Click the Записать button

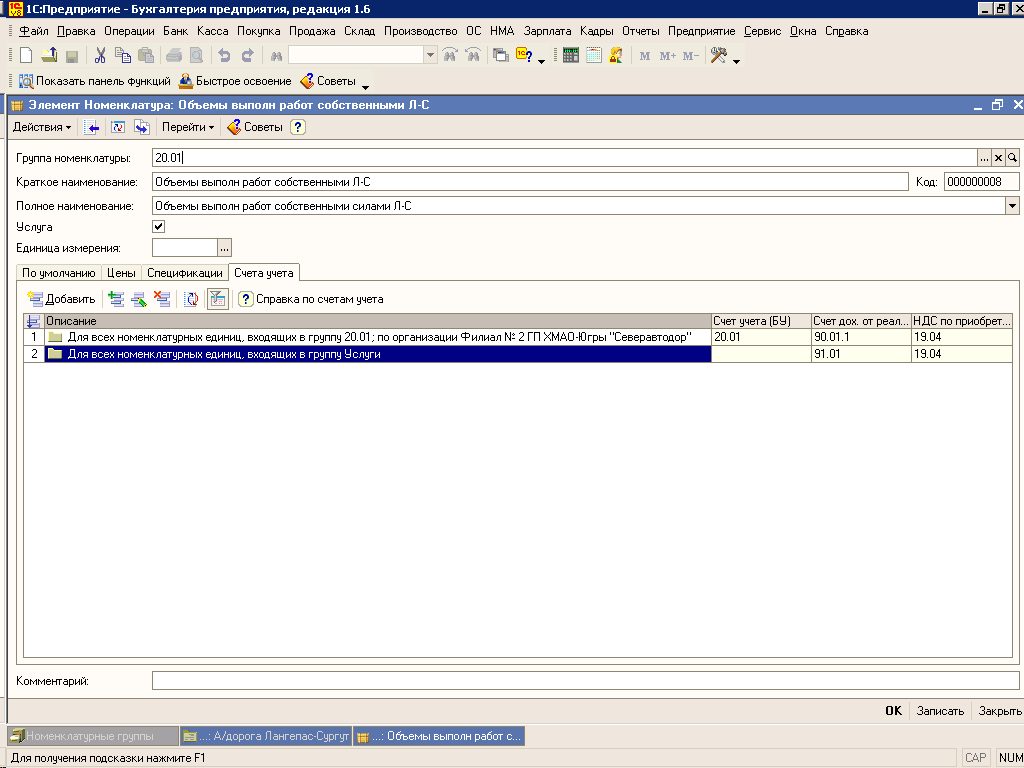(939, 711)
